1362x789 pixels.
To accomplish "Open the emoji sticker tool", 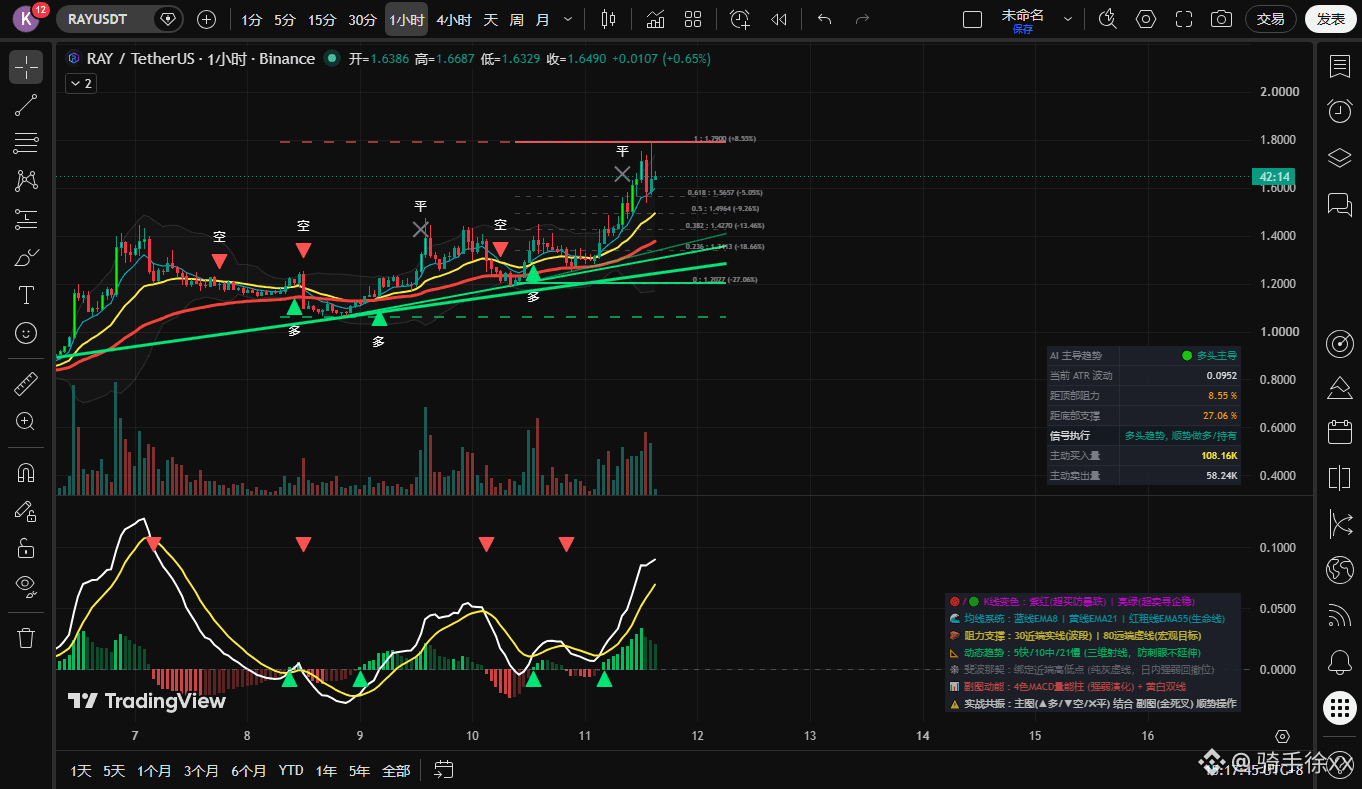I will pyautogui.click(x=26, y=333).
